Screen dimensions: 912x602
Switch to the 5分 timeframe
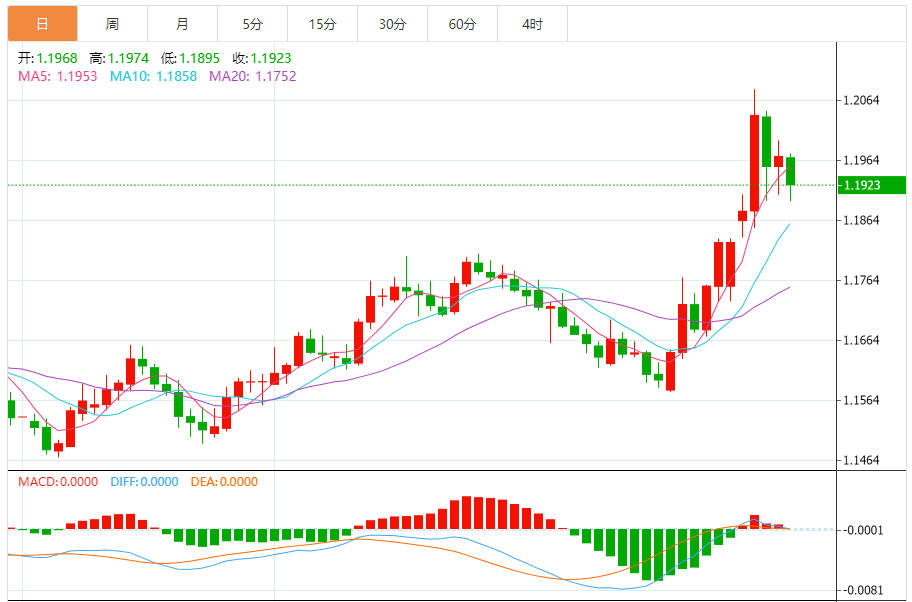[x=252, y=24]
